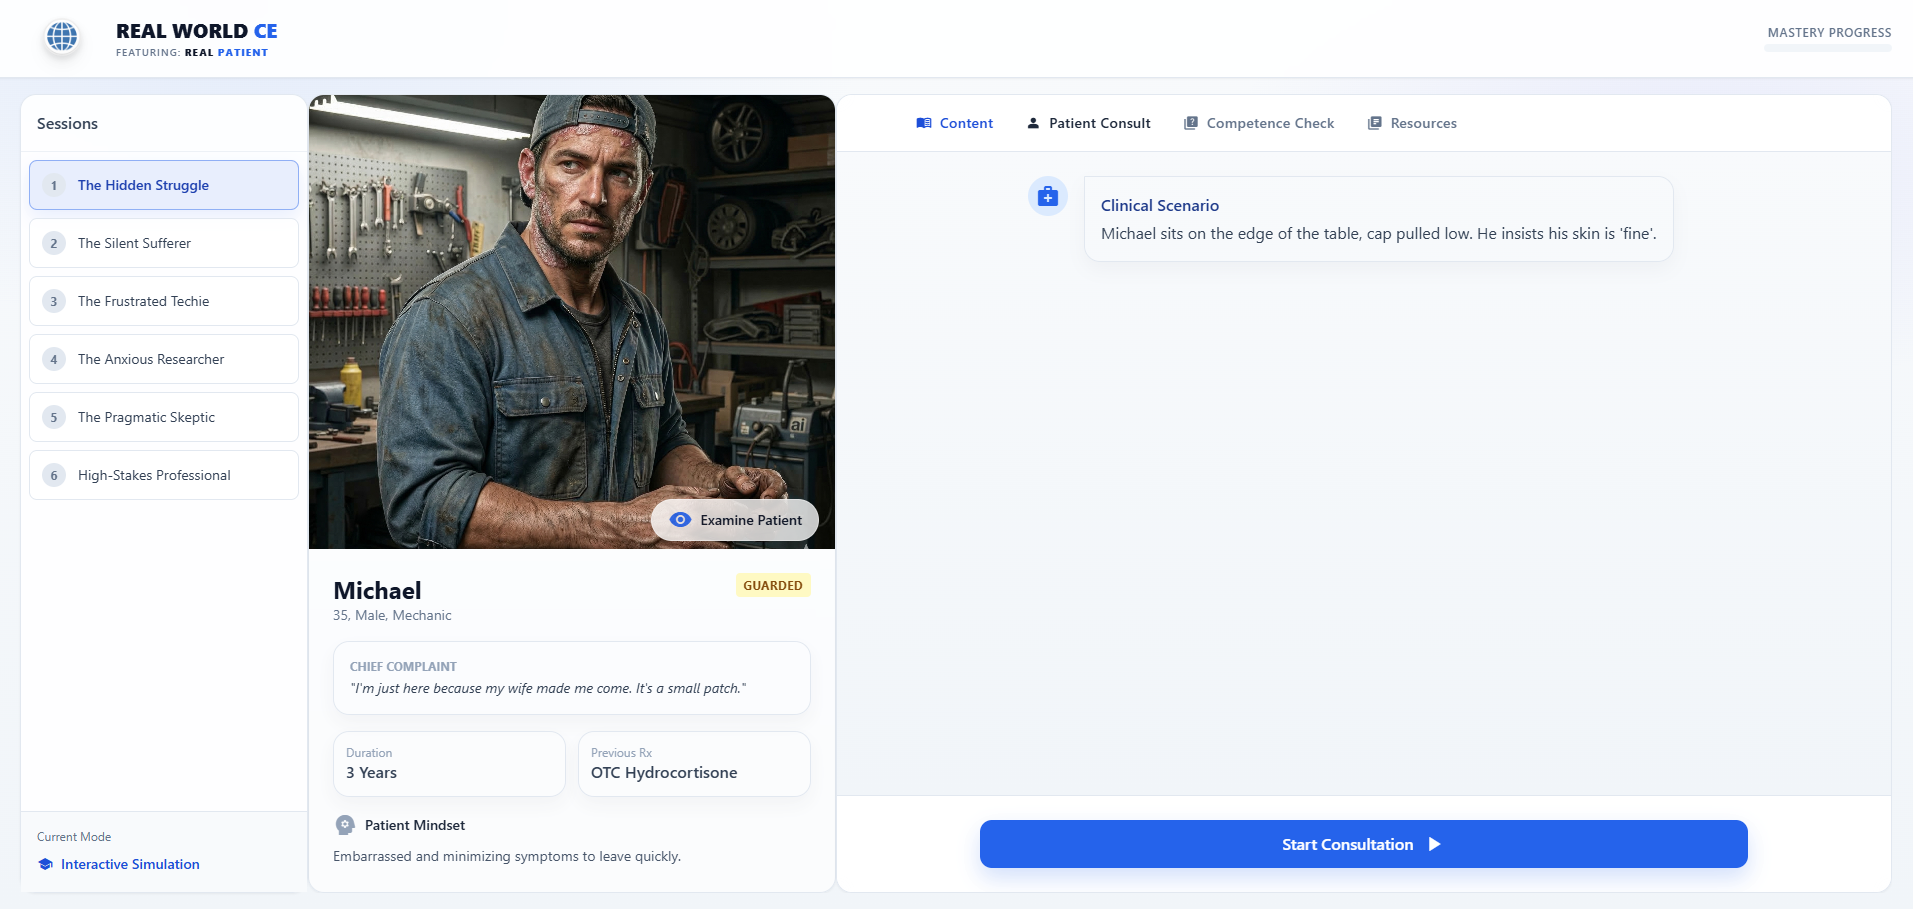Screen dimensions: 1913x909
Task: Click the person icon beside Patient Consult
Action: pos(1033,123)
